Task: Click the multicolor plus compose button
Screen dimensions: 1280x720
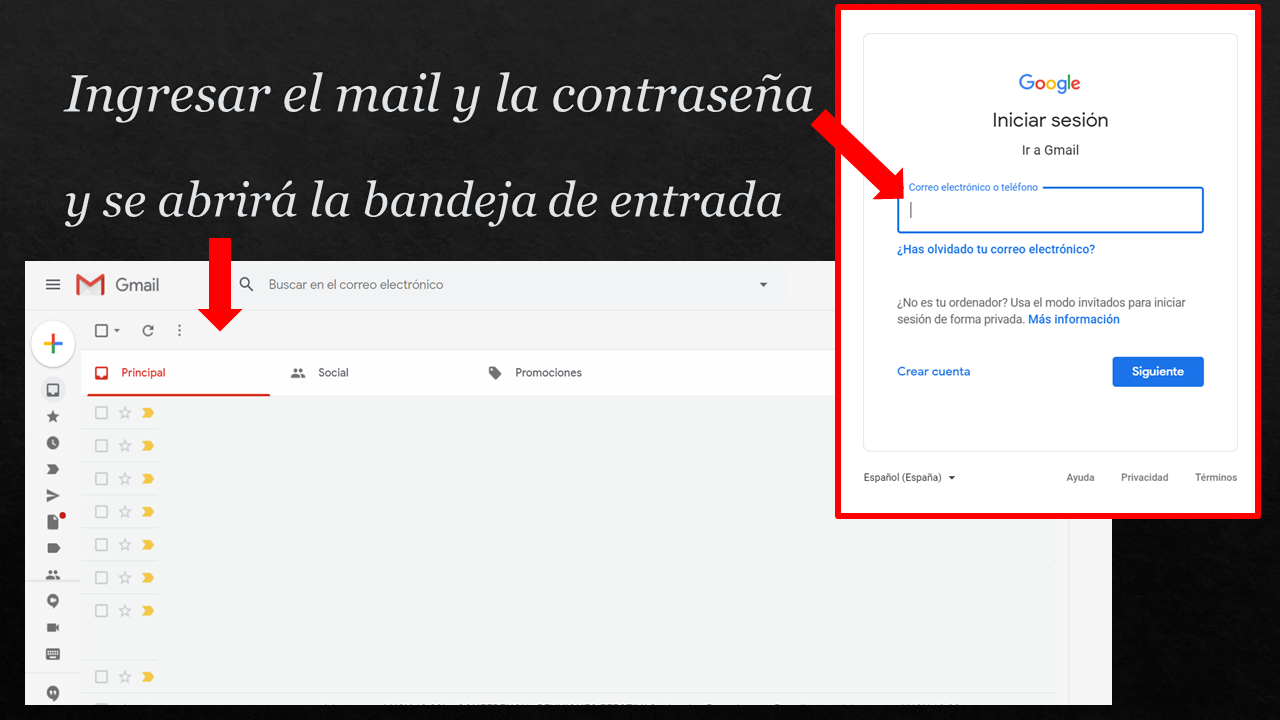Action: [53, 344]
